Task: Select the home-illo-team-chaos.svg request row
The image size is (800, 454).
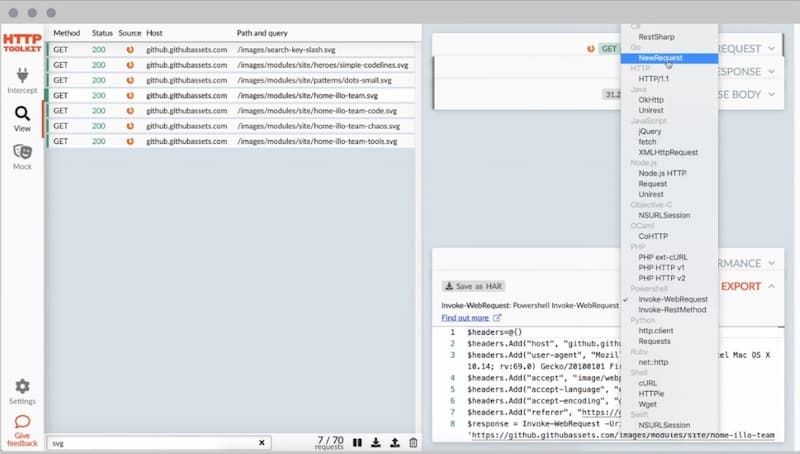Action: [232, 126]
